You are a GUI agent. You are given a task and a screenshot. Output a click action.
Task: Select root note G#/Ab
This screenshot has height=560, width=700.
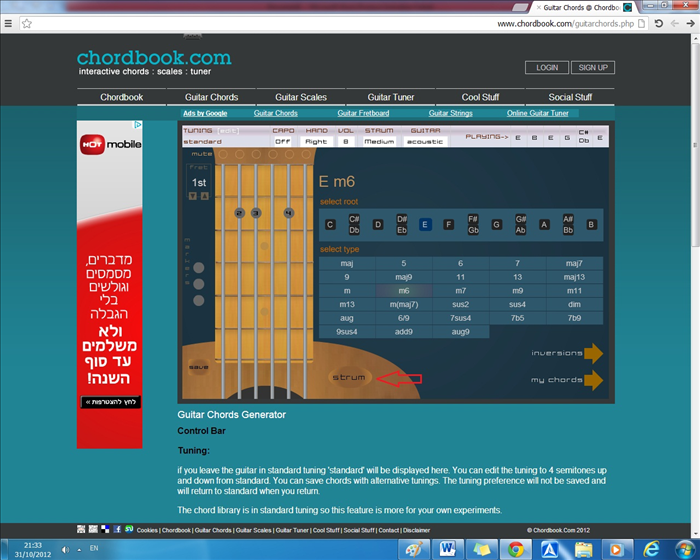521,225
